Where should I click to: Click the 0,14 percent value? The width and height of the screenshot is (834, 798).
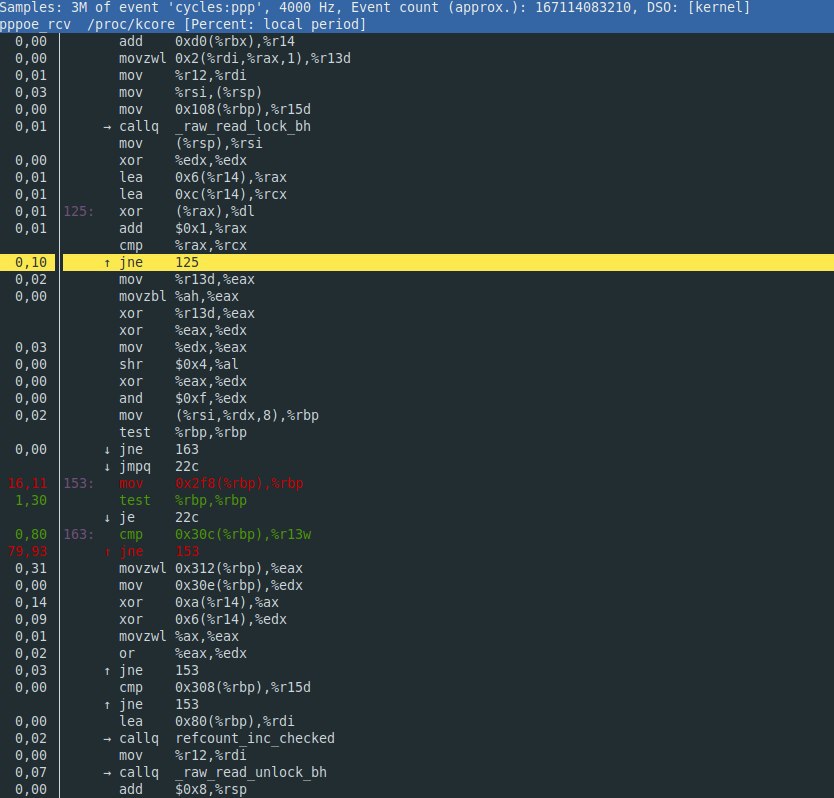click(31, 602)
